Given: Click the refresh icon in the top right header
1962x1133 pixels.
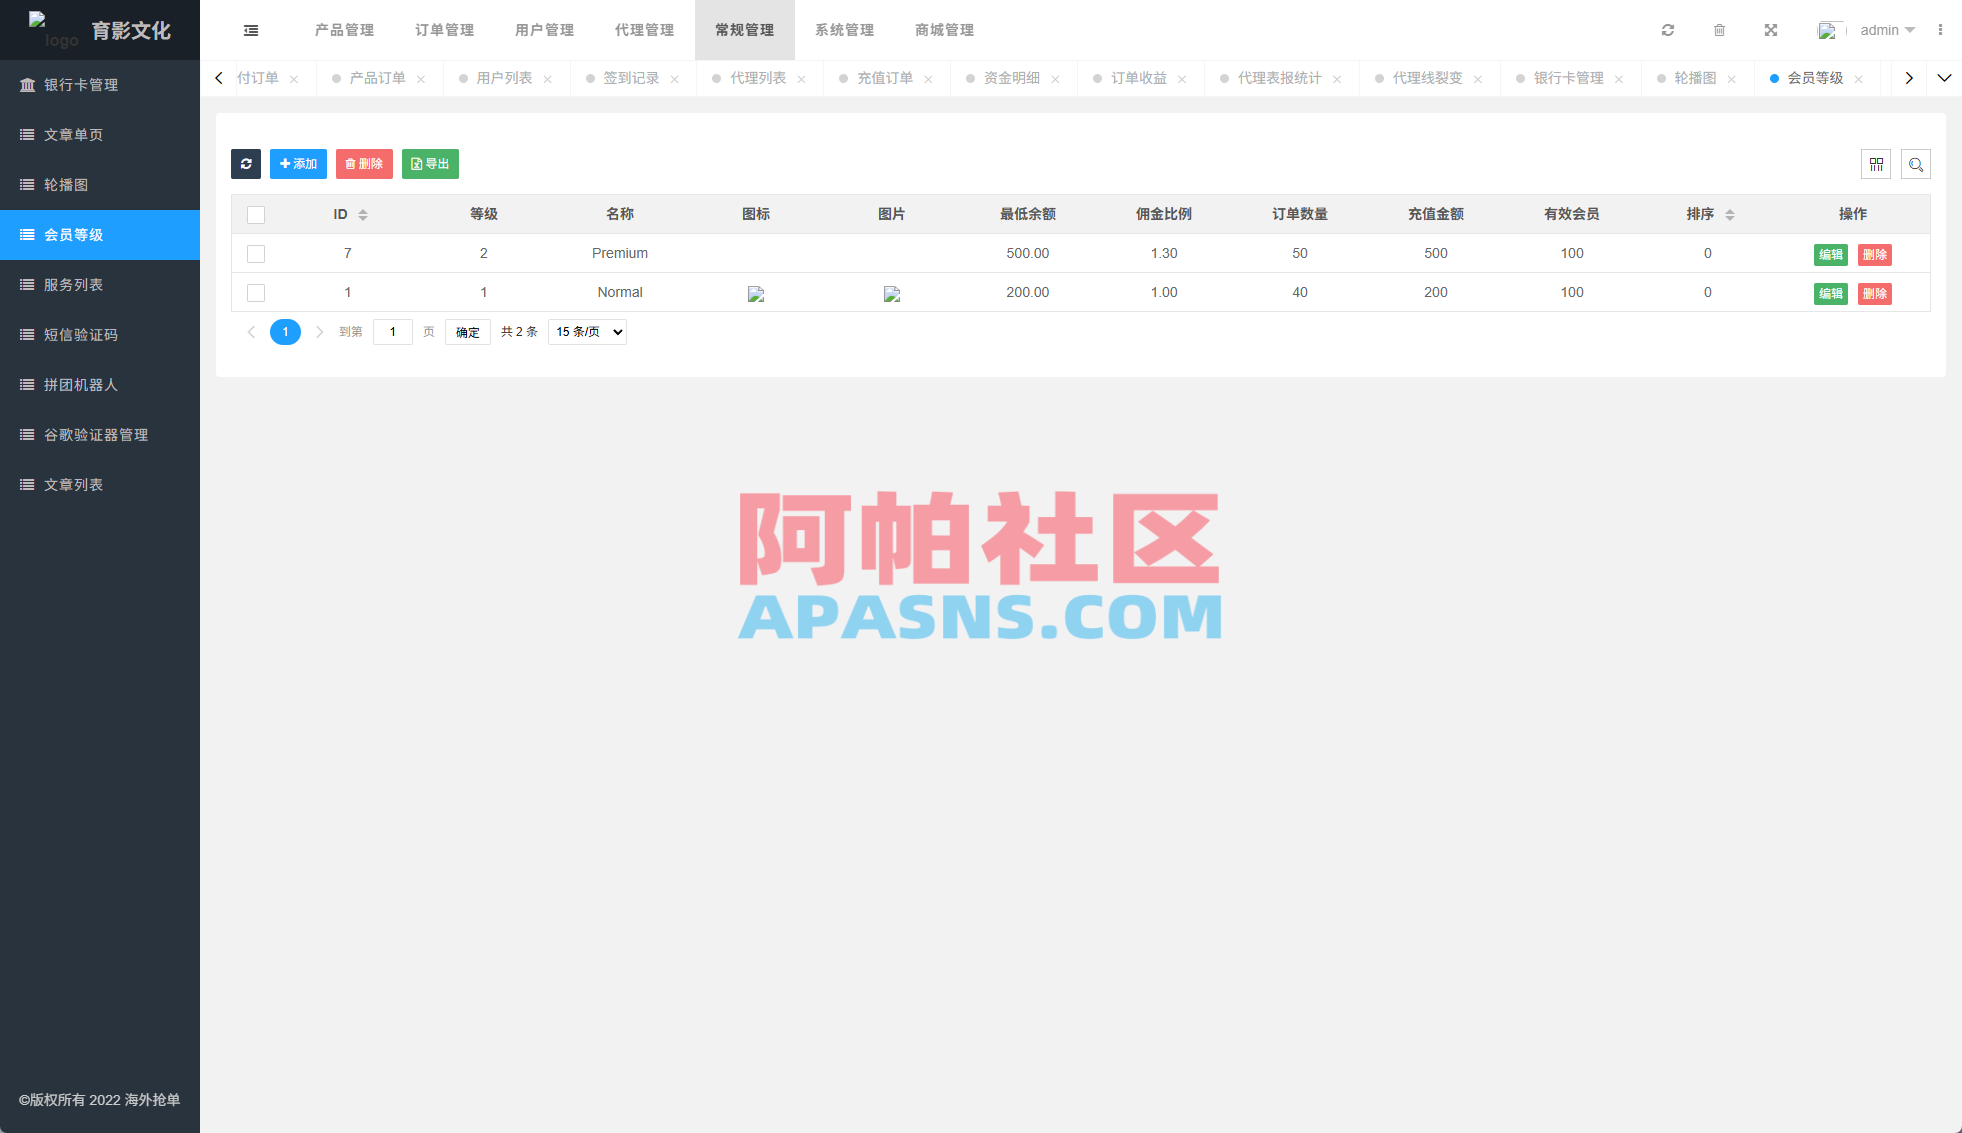Looking at the screenshot, I should (x=1668, y=30).
